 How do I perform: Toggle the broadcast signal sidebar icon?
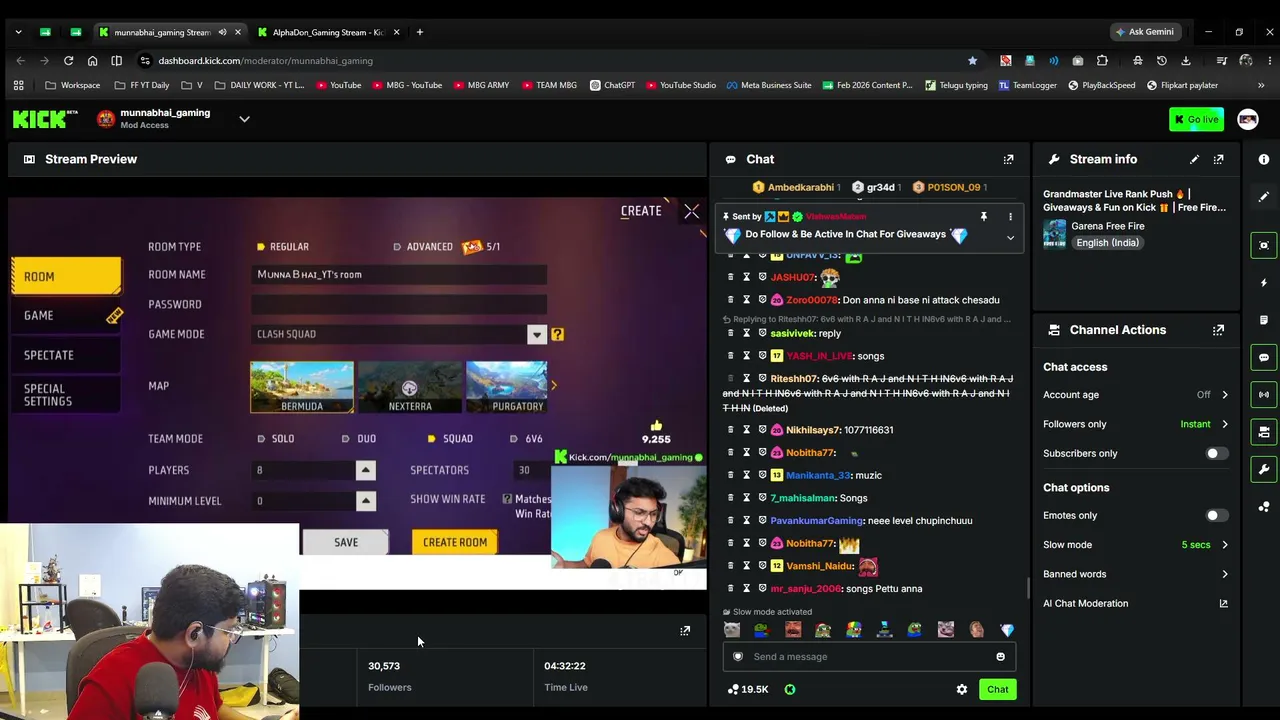pyautogui.click(x=1264, y=395)
